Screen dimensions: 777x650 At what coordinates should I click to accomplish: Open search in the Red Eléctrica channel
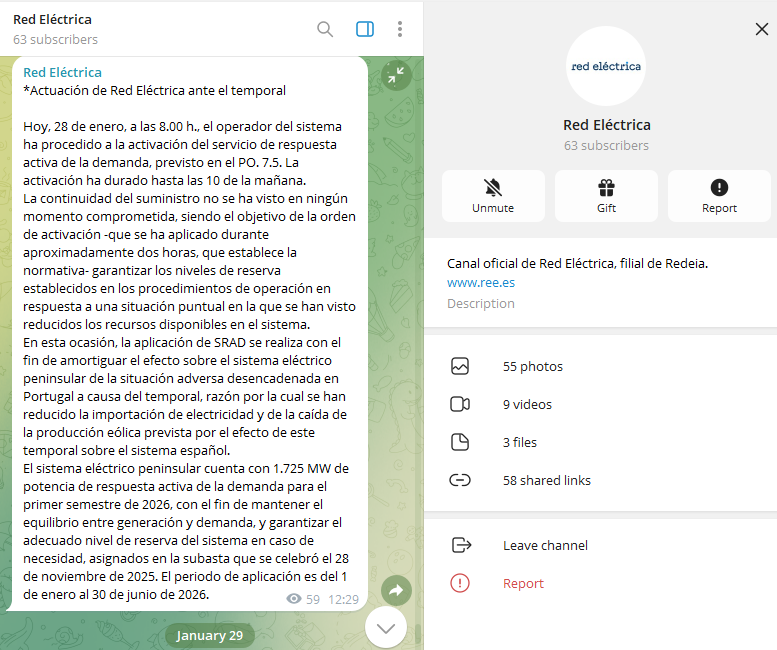click(x=325, y=29)
